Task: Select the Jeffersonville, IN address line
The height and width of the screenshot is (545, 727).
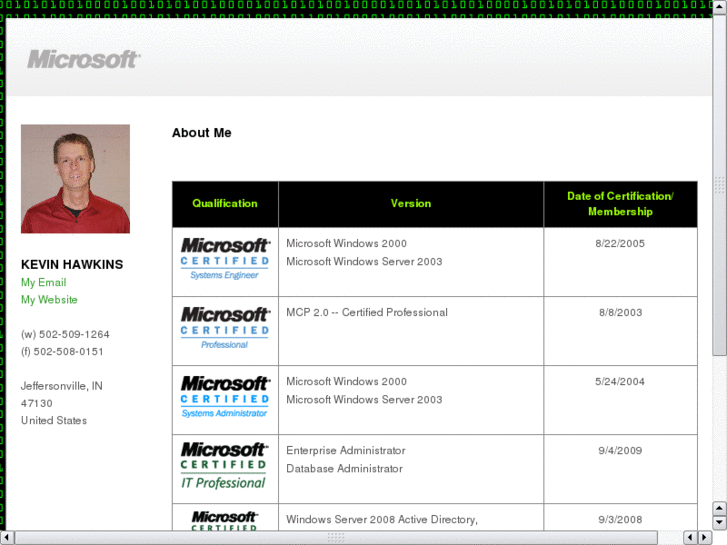Action: 62,386
